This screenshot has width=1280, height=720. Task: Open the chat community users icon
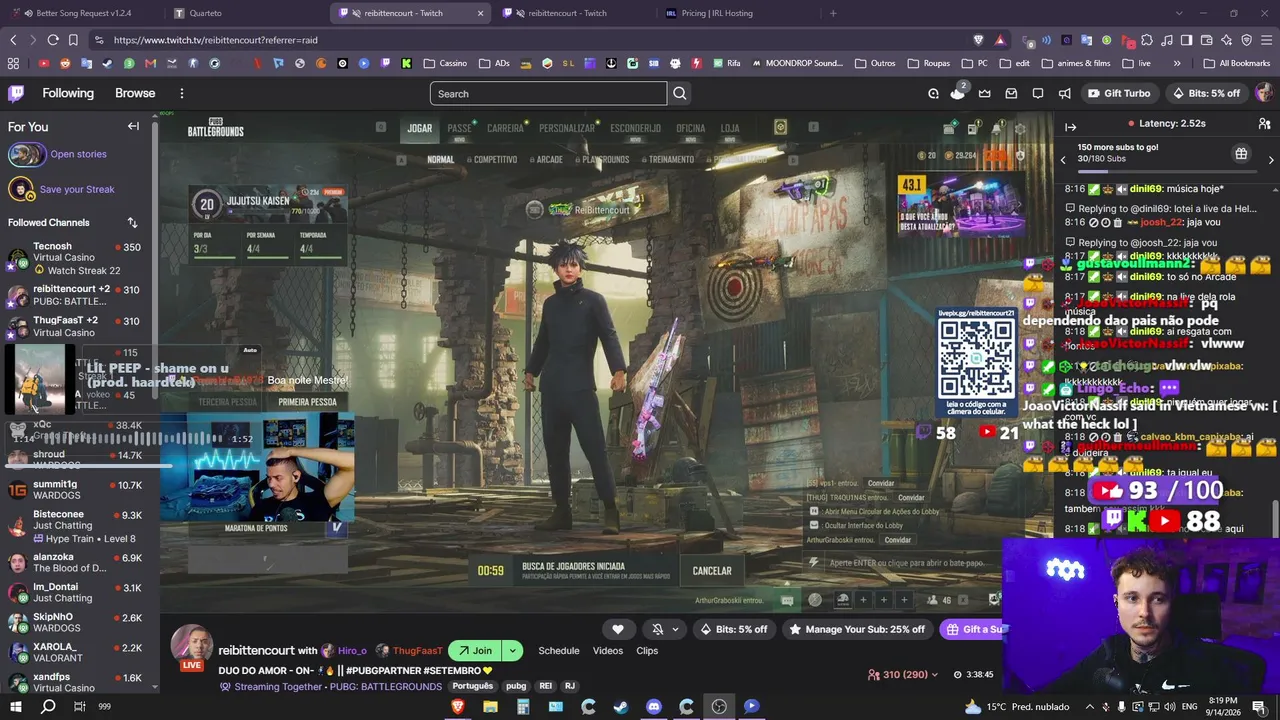[x=1264, y=123]
